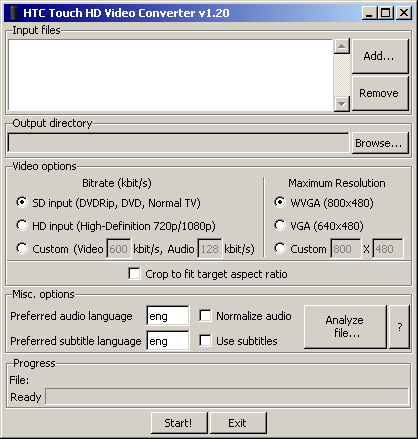Viewport: 418px width, 439px height.
Task: Minimize the Video Converter window
Action: pos(369,13)
